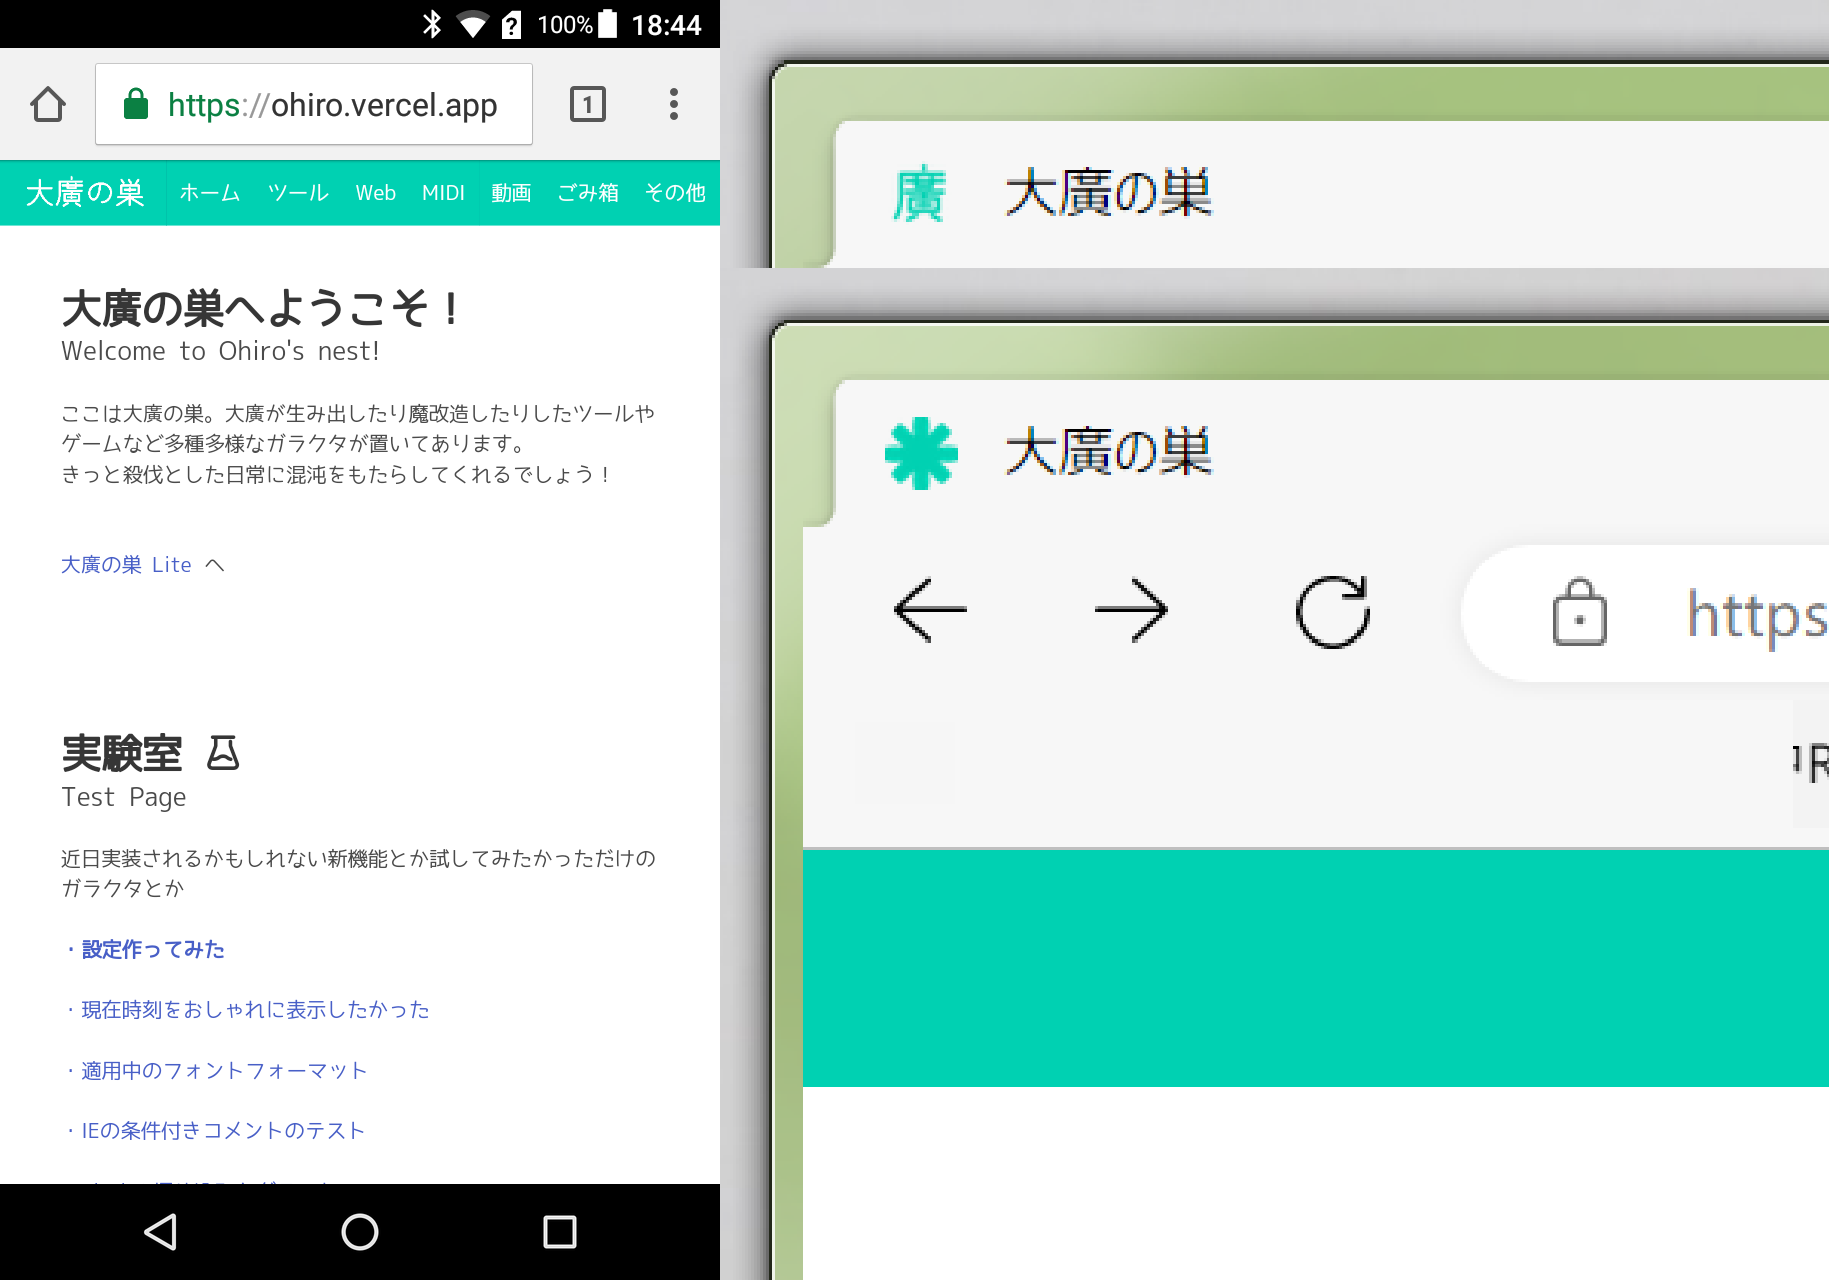Open the ごみ箱 navigation item
This screenshot has width=1829, height=1280.
pos(588,193)
